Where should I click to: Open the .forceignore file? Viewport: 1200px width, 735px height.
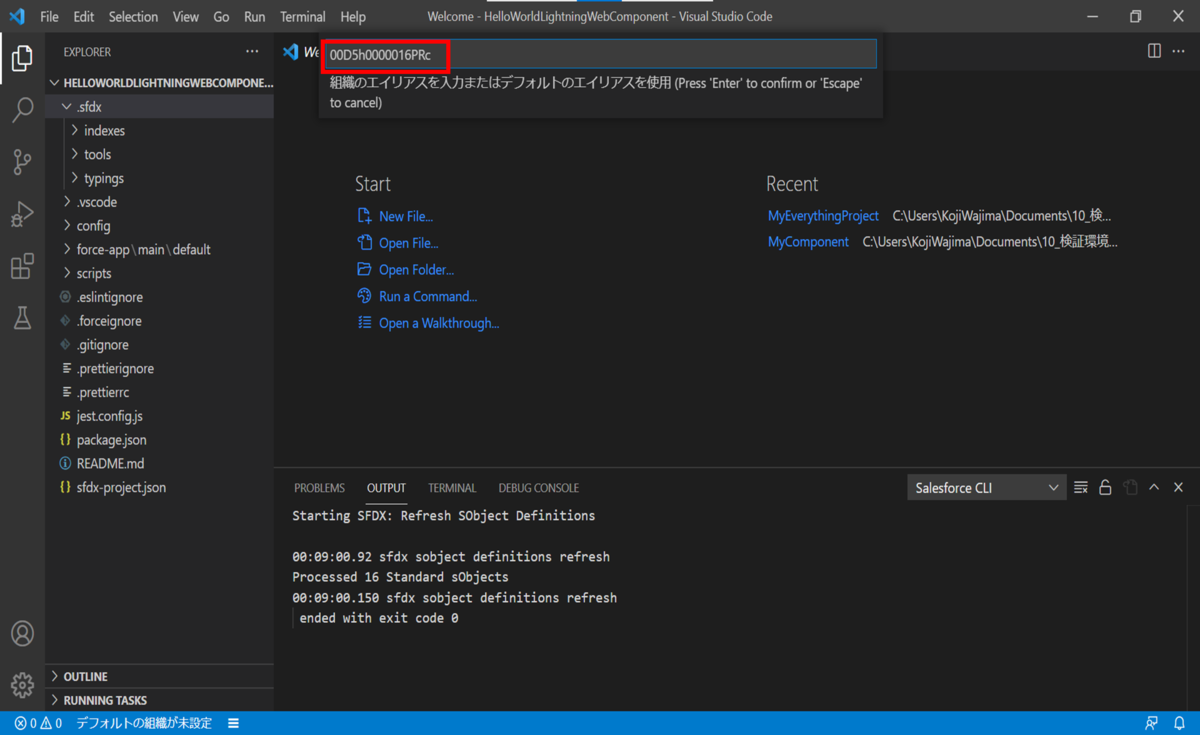(160, 322)
